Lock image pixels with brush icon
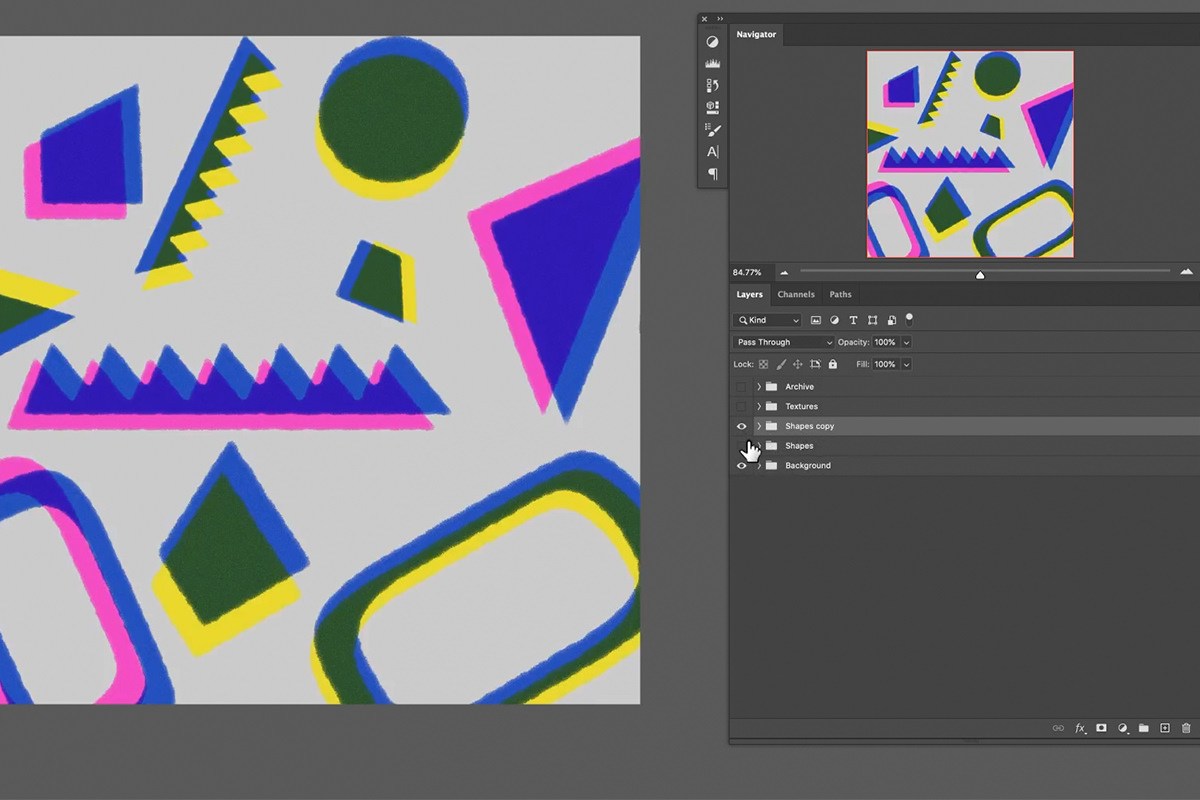1200x800 pixels. [x=781, y=365]
